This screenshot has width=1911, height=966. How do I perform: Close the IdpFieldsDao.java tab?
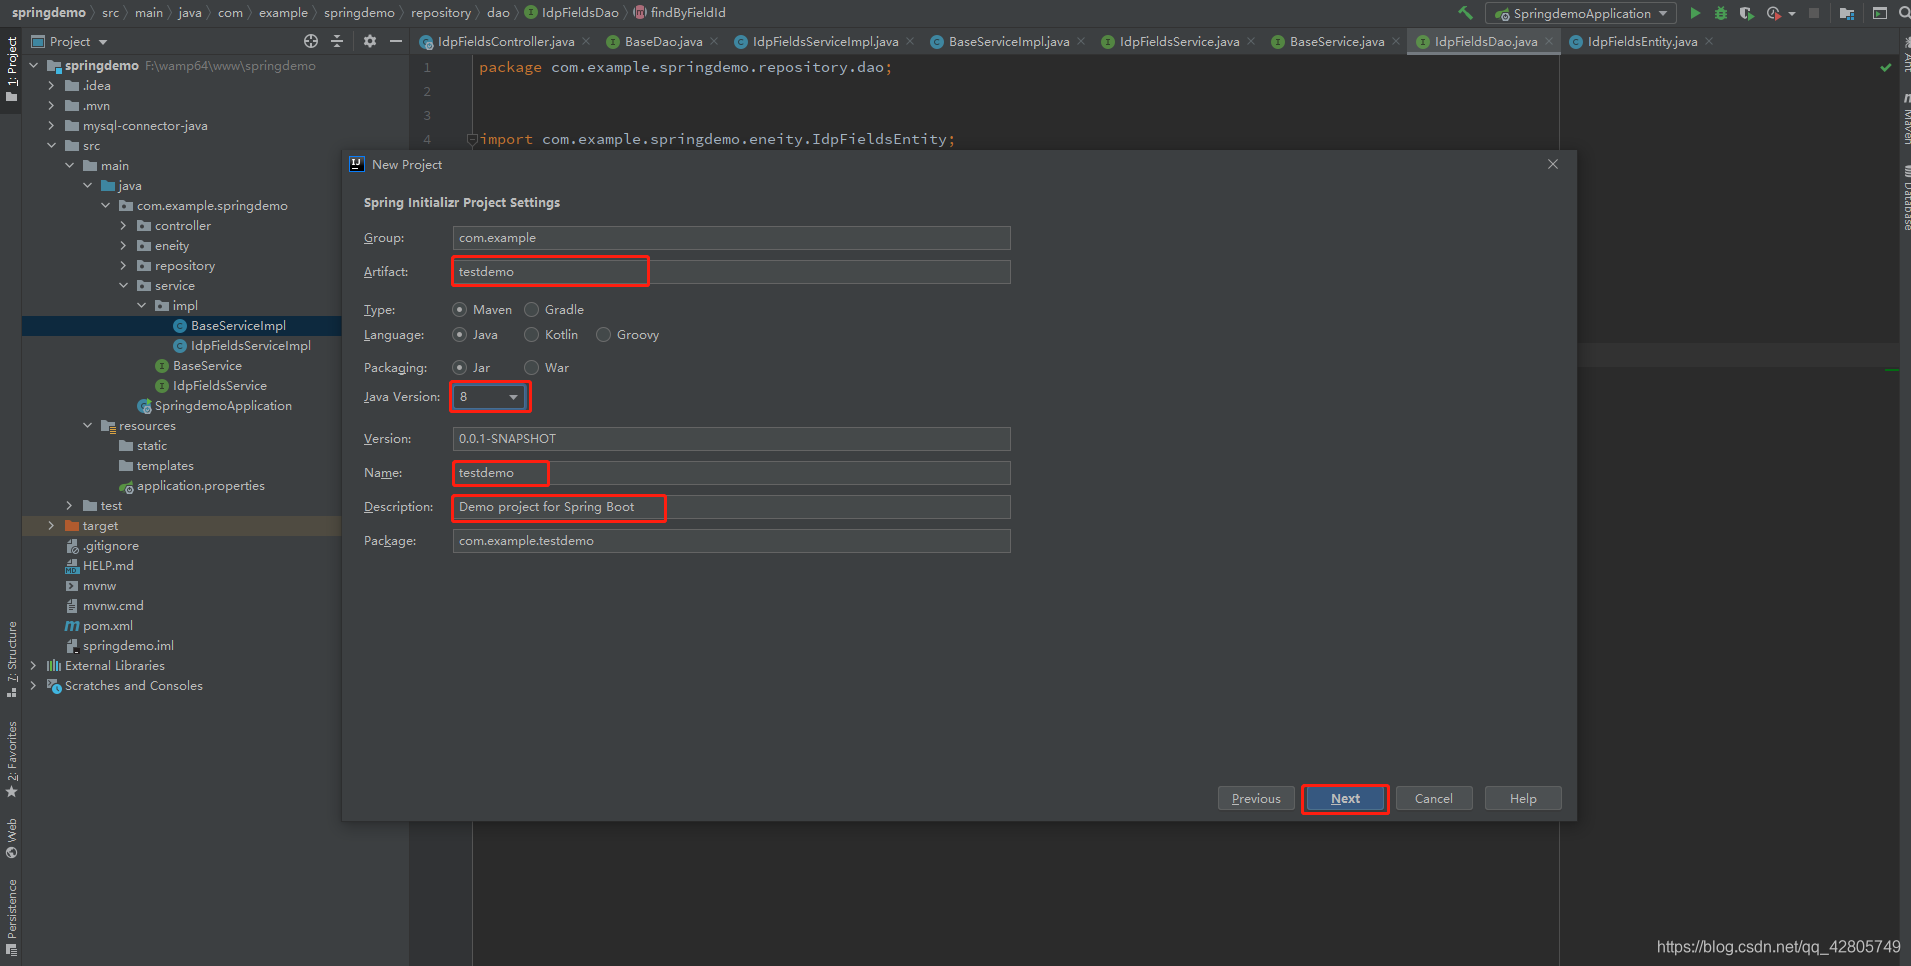1549,41
